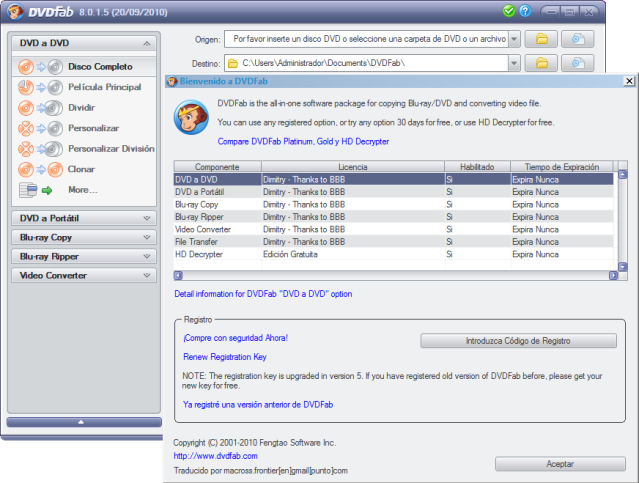Choose the Dividir mode

coord(84,108)
